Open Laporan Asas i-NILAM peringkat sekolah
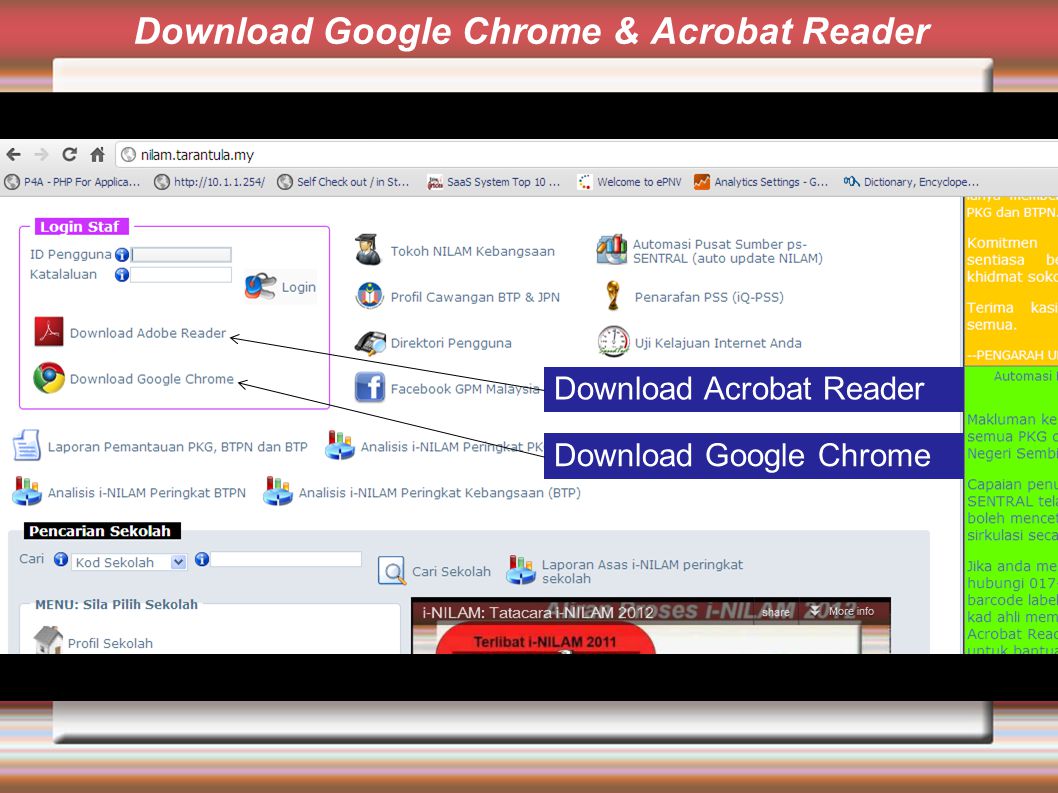The width and height of the screenshot is (1058, 793). point(642,572)
